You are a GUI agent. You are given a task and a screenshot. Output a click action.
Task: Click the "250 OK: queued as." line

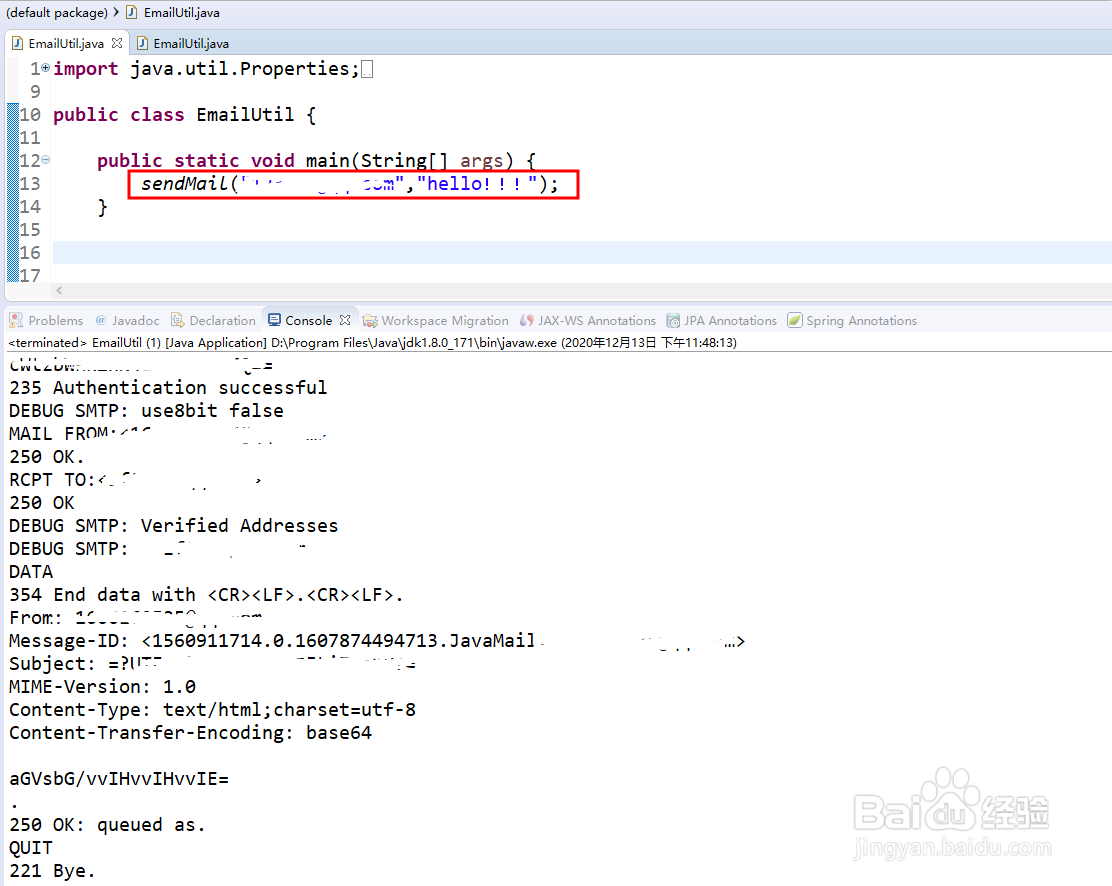(107, 825)
